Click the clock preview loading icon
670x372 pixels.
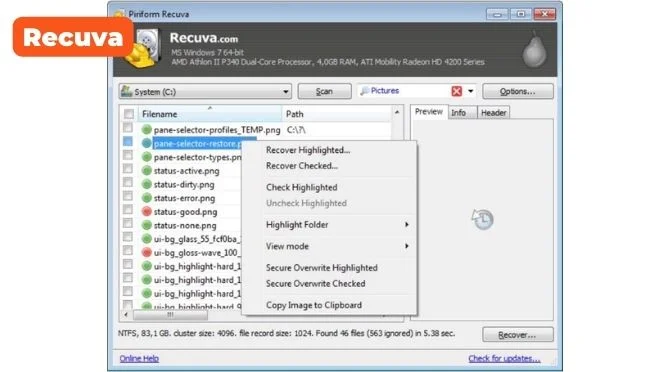tap(482, 220)
